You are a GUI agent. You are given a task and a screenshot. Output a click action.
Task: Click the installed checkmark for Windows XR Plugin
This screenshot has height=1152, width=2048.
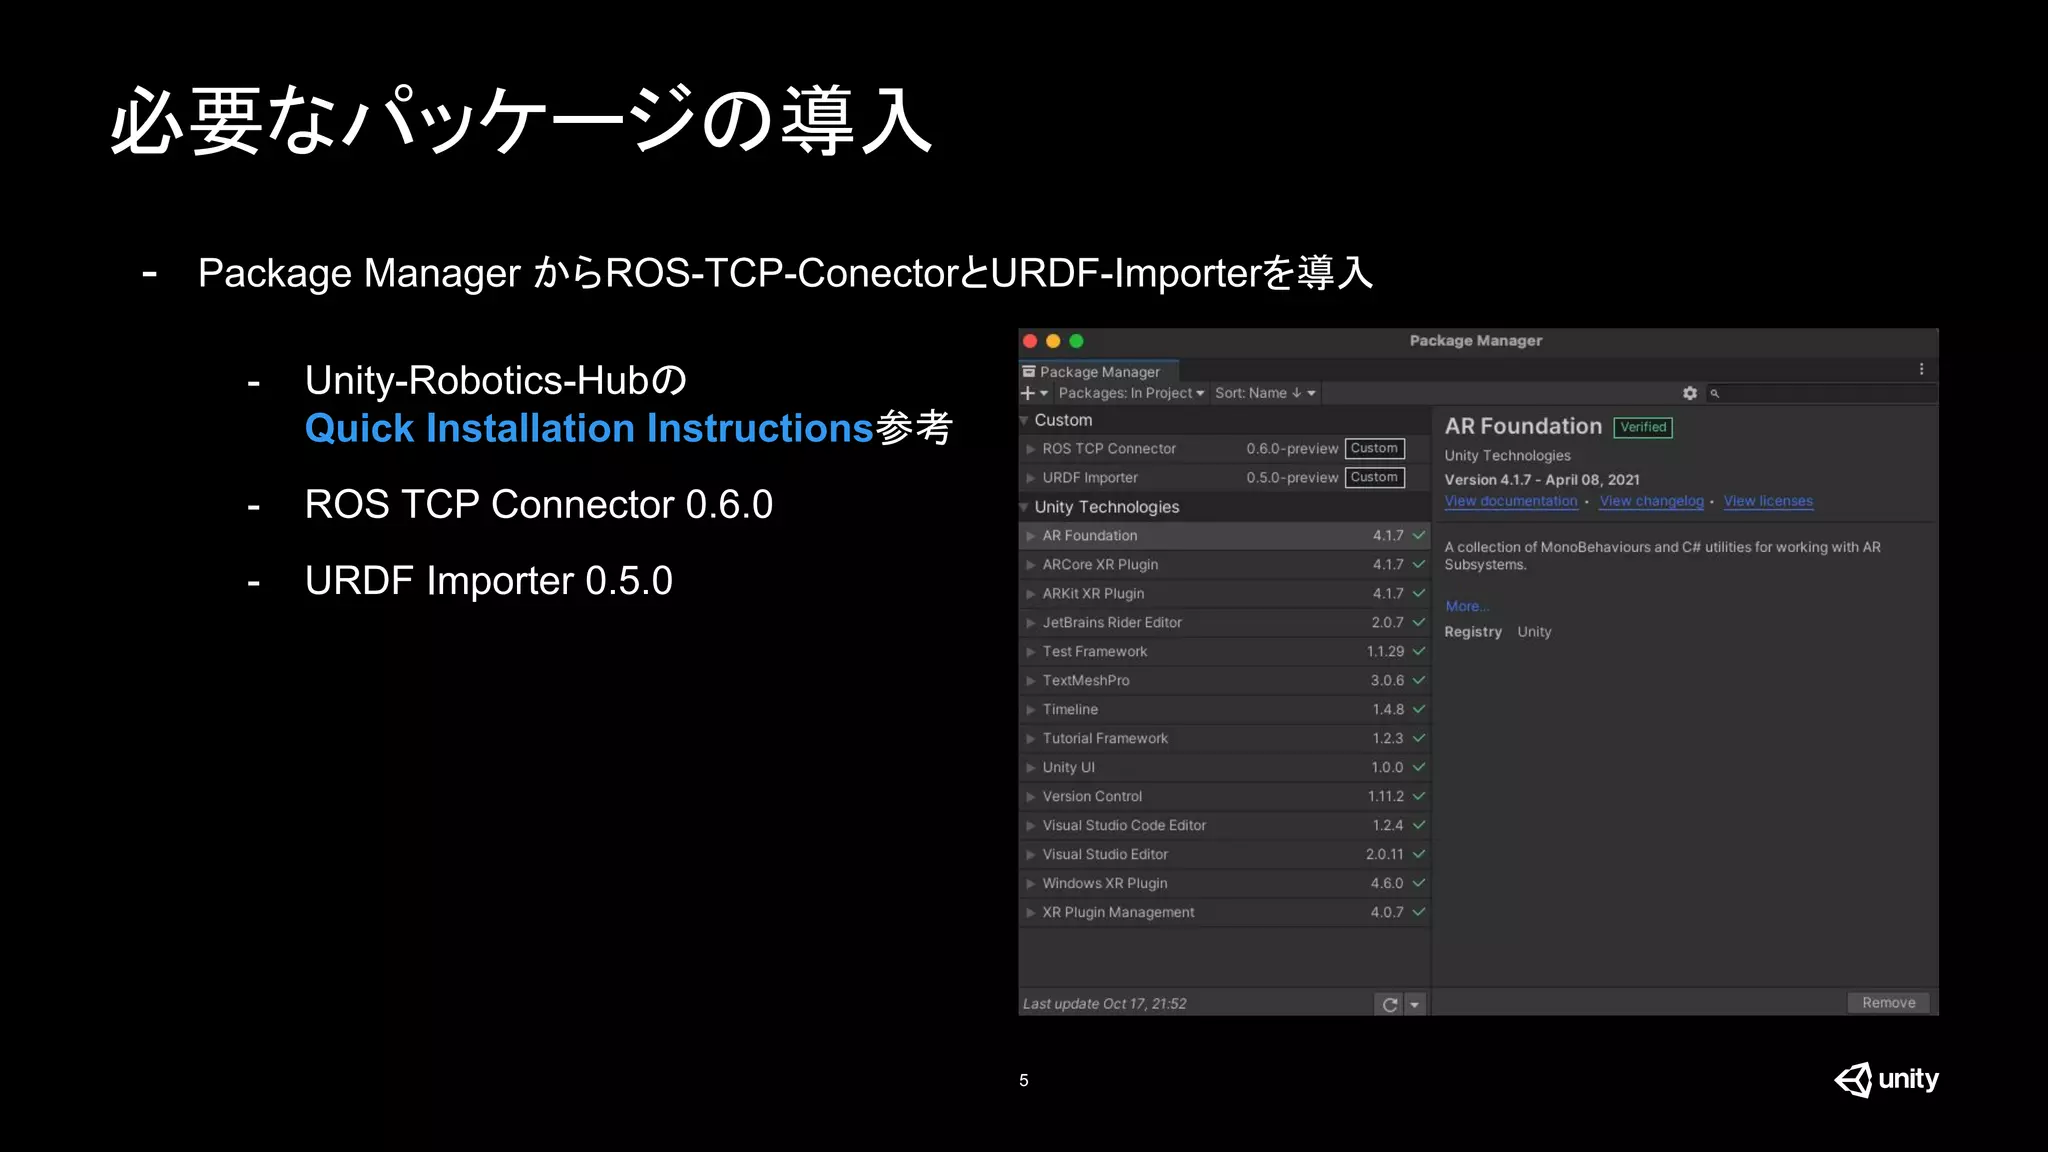point(1419,883)
